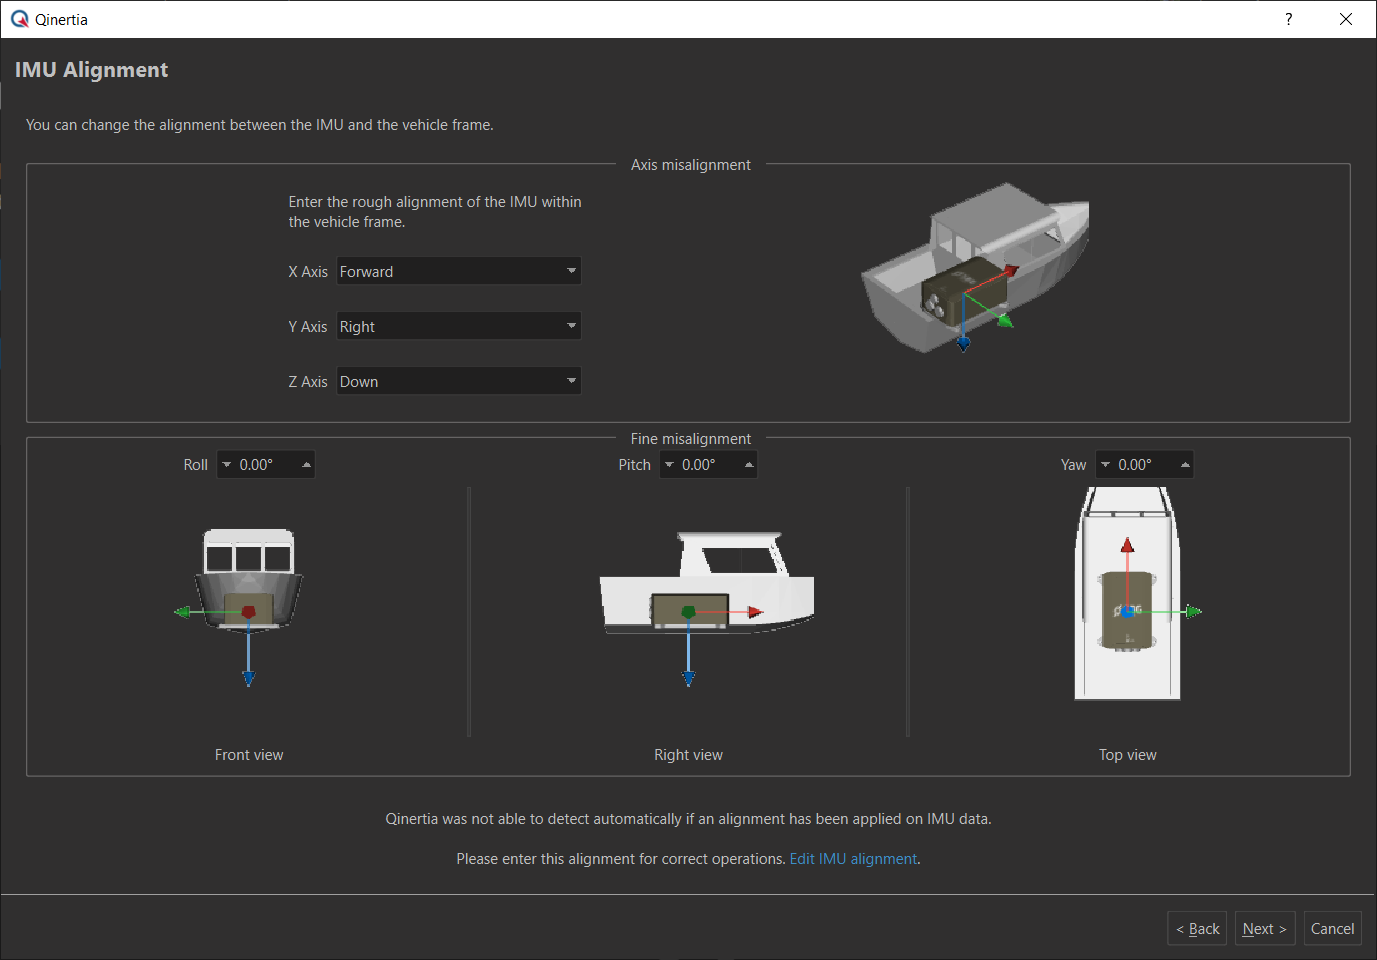Click the Qinertia logo in title bar

tap(20, 19)
